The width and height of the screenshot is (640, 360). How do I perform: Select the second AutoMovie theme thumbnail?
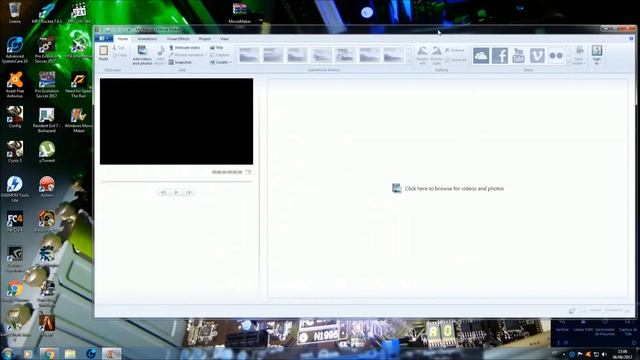coord(273,55)
